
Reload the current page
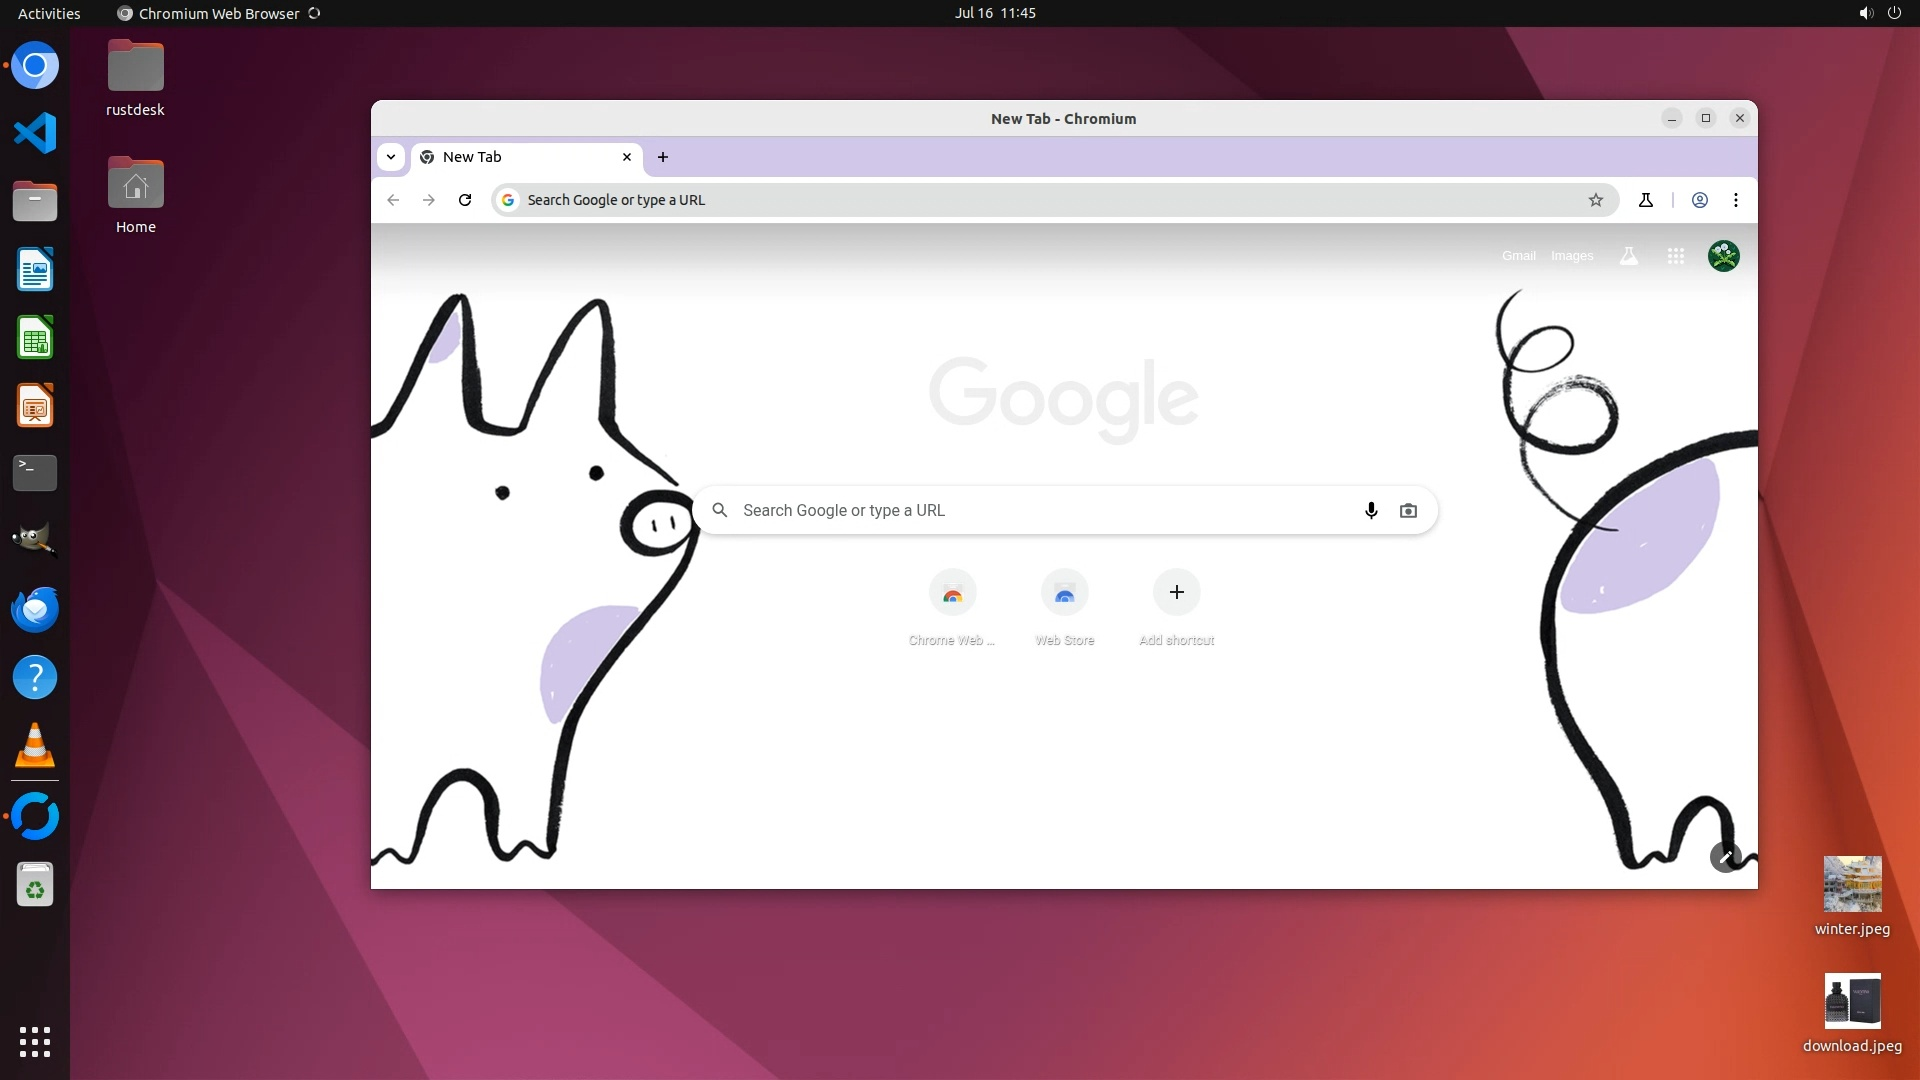point(465,200)
